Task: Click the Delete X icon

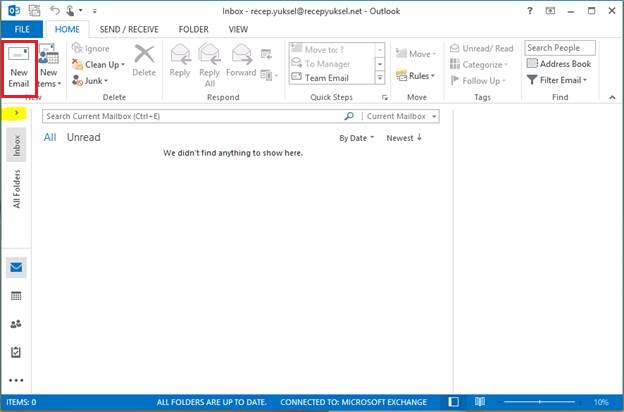Action: click(144, 54)
